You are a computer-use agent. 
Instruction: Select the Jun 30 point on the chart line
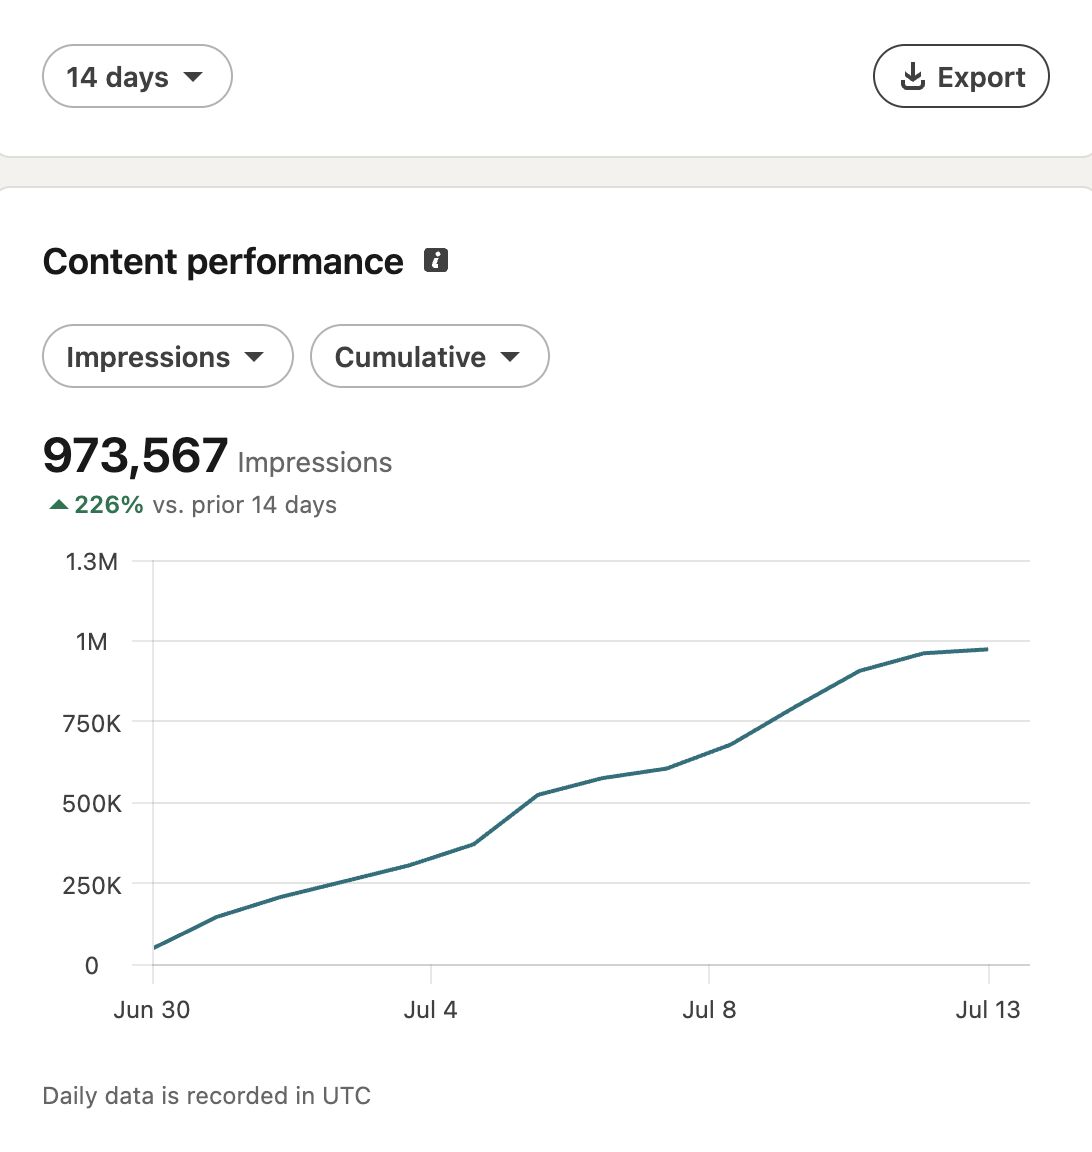click(154, 948)
